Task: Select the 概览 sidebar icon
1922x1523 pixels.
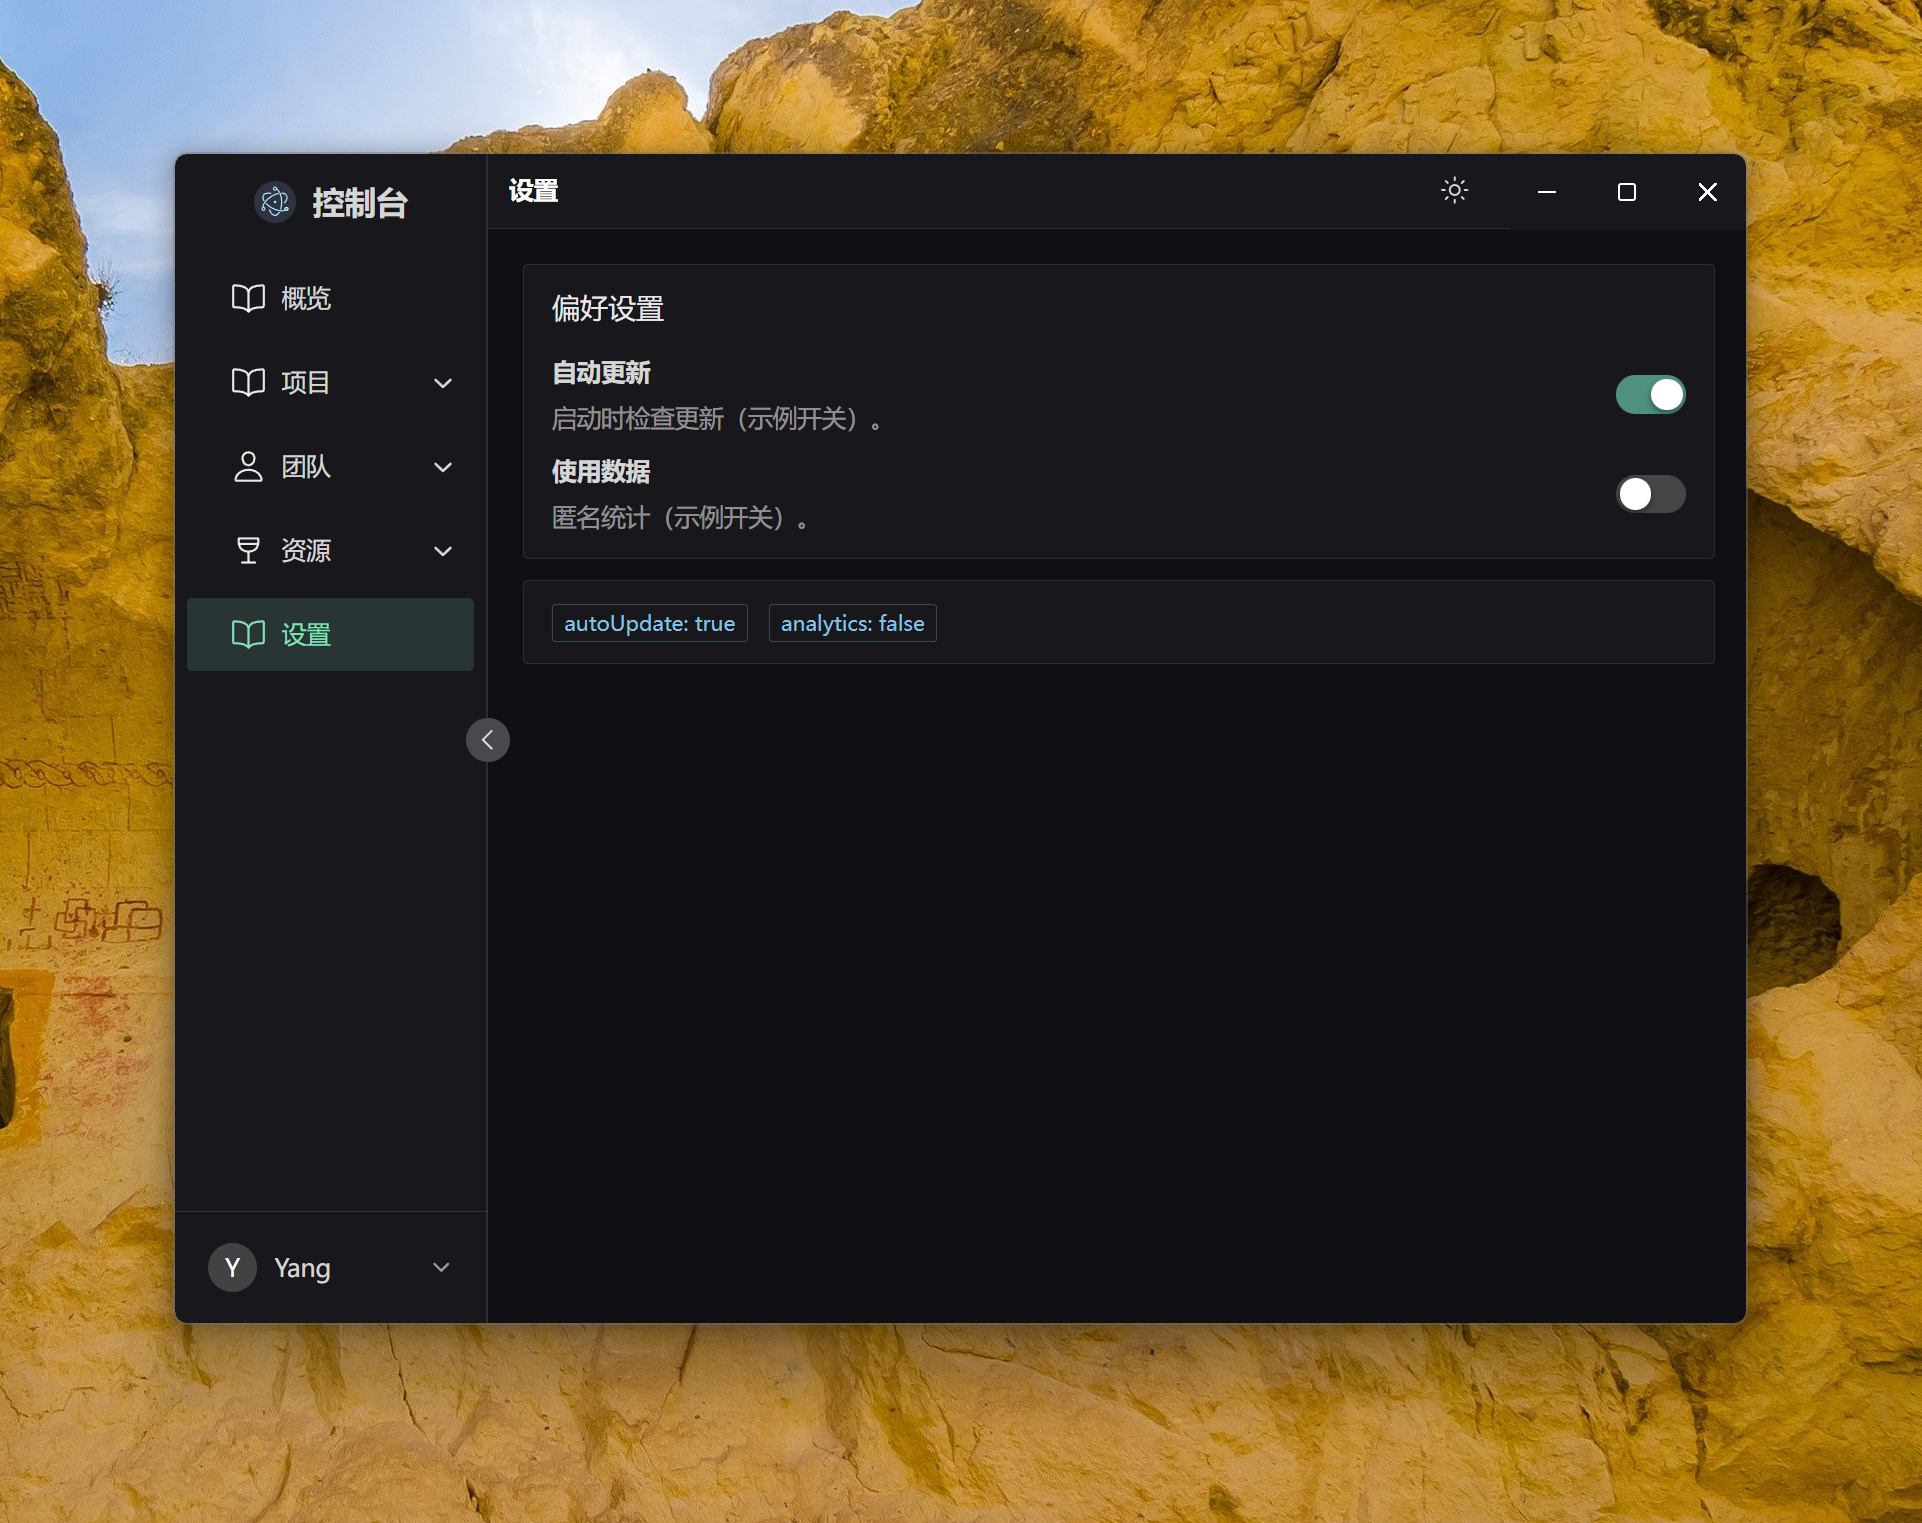Action: coord(247,297)
